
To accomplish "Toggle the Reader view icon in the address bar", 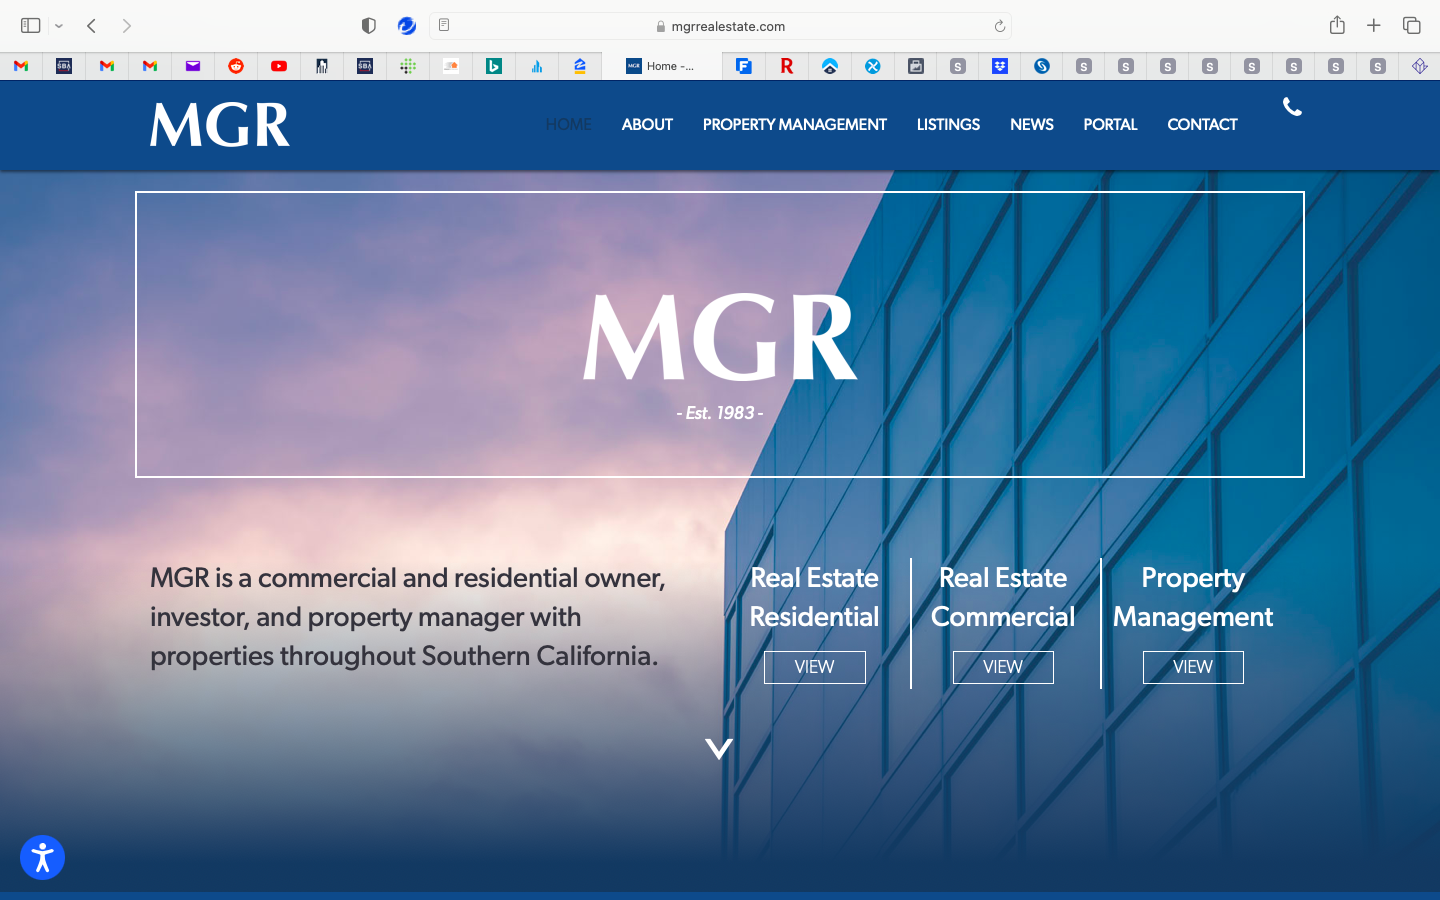I will (x=444, y=26).
